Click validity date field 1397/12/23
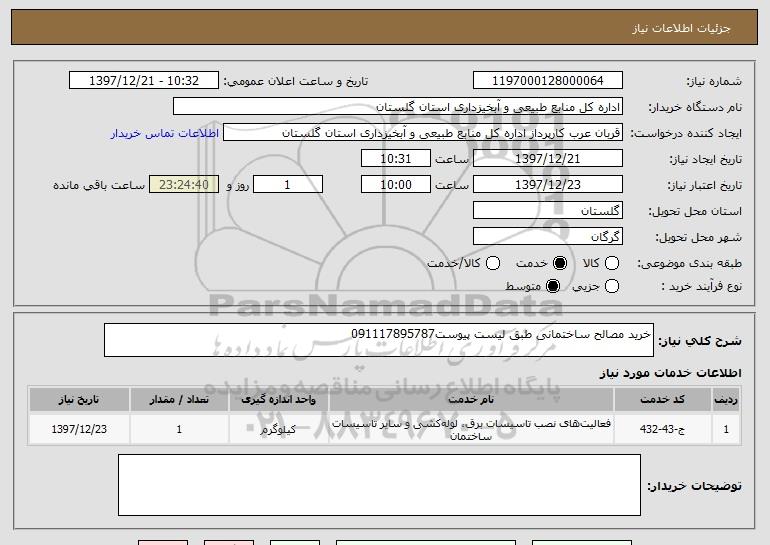 pyautogui.click(x=548, y=185)
